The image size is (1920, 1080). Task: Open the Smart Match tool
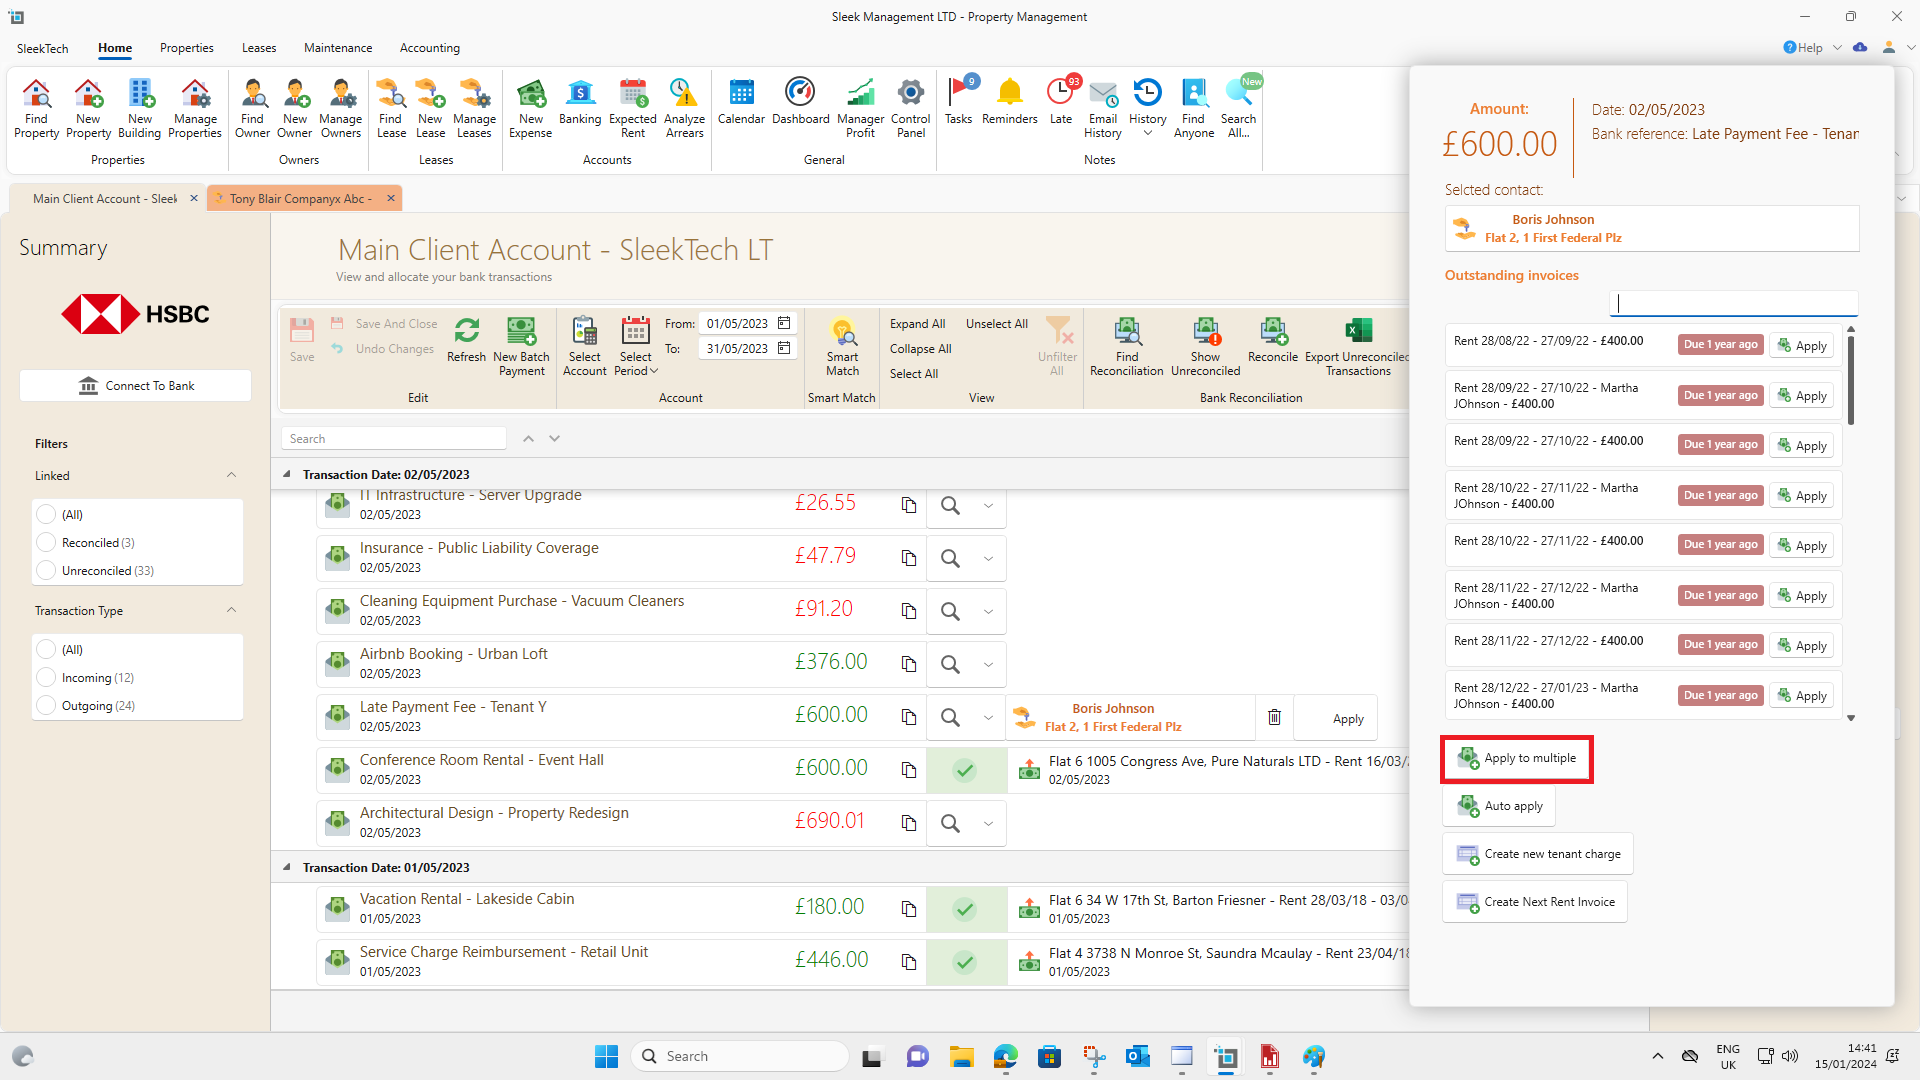coord(842,345)
